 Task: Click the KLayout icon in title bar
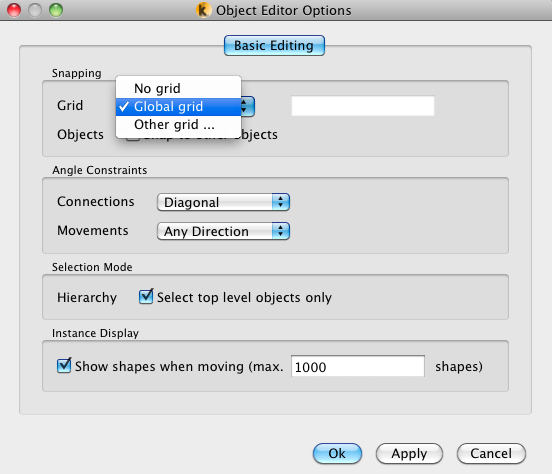[203, 10]
